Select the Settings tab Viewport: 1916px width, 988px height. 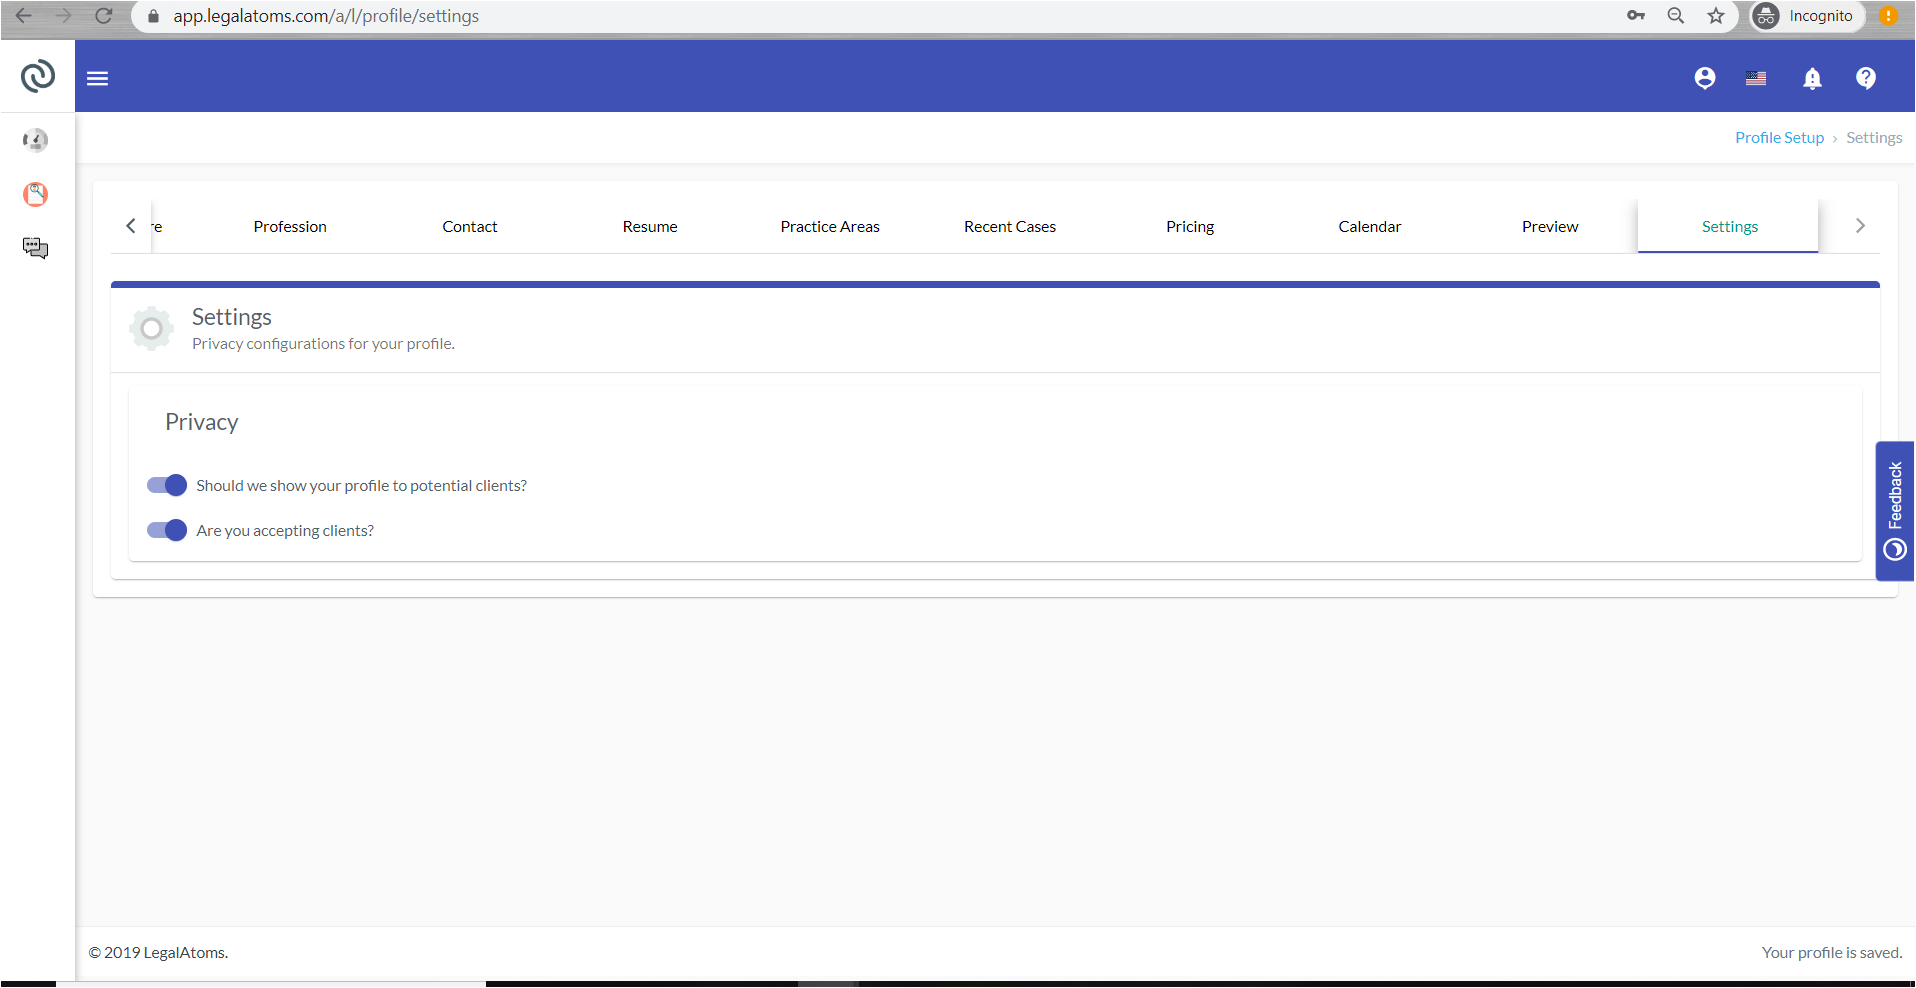point(1729,226)
